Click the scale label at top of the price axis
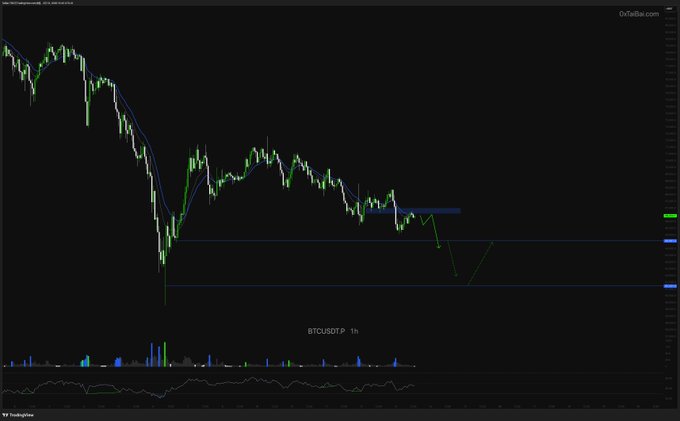Viewport: 680px width, 421px height. (668, 9)
